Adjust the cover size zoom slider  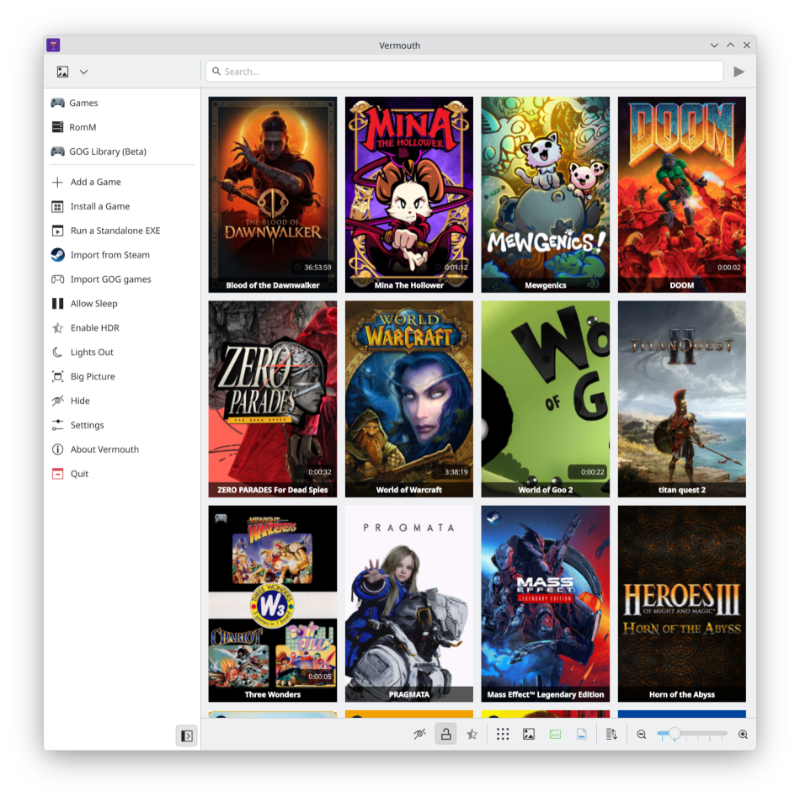[x=692, y=734]
